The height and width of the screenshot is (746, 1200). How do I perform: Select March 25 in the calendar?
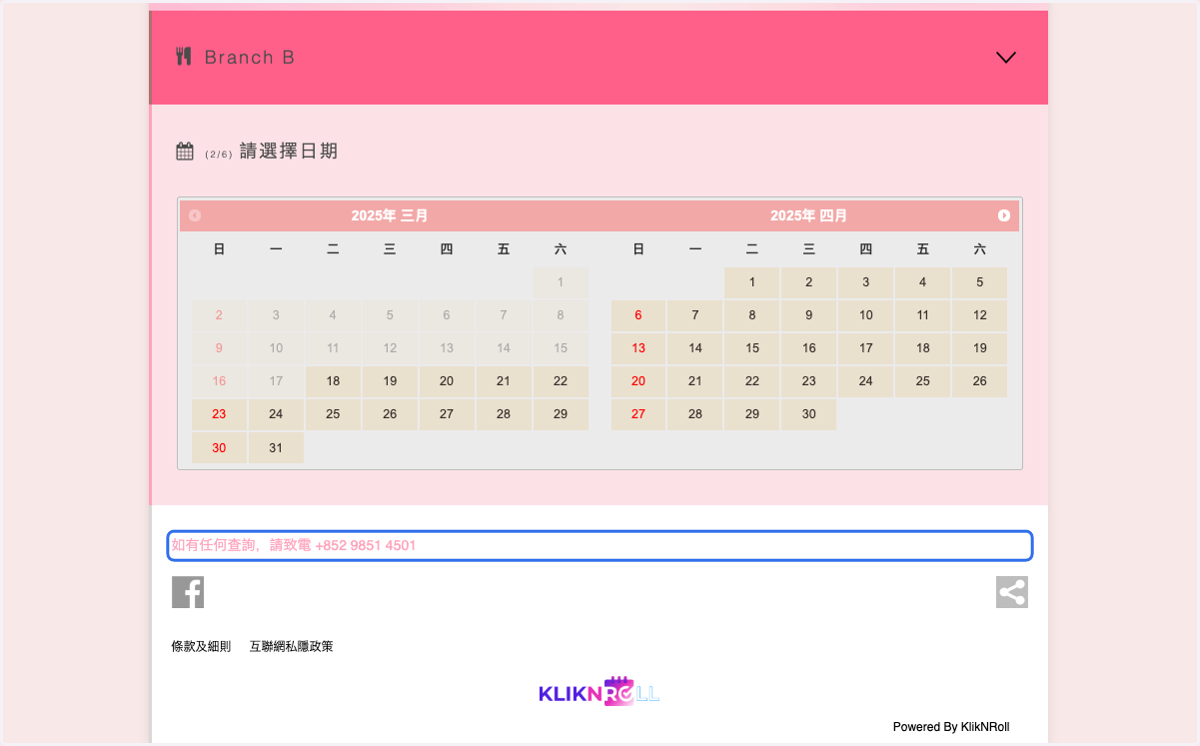coord(333,414)
